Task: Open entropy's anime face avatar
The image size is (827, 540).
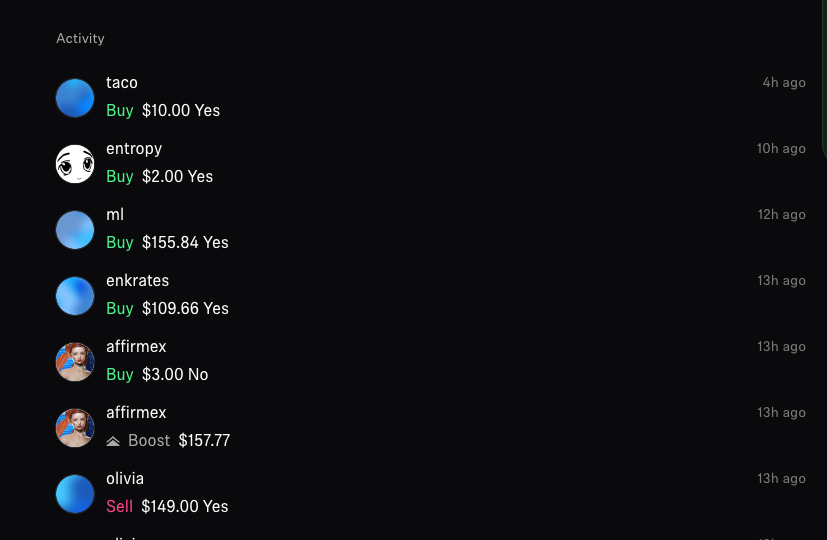Action: 75,164
